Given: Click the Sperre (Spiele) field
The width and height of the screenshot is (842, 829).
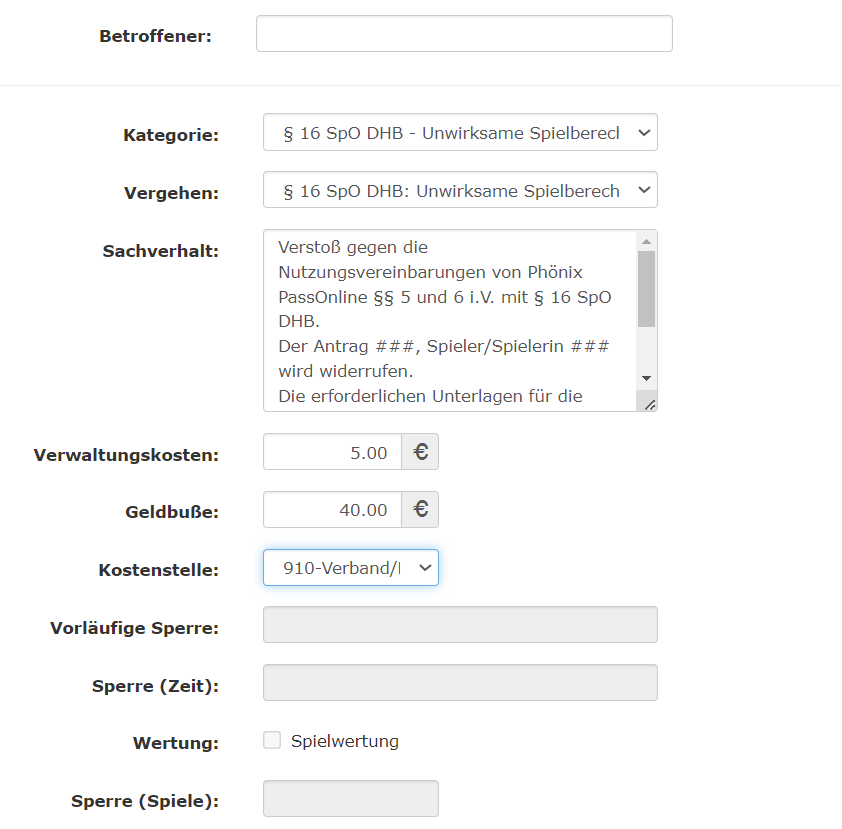Looking at the screenshot, I should pos(350,799).
